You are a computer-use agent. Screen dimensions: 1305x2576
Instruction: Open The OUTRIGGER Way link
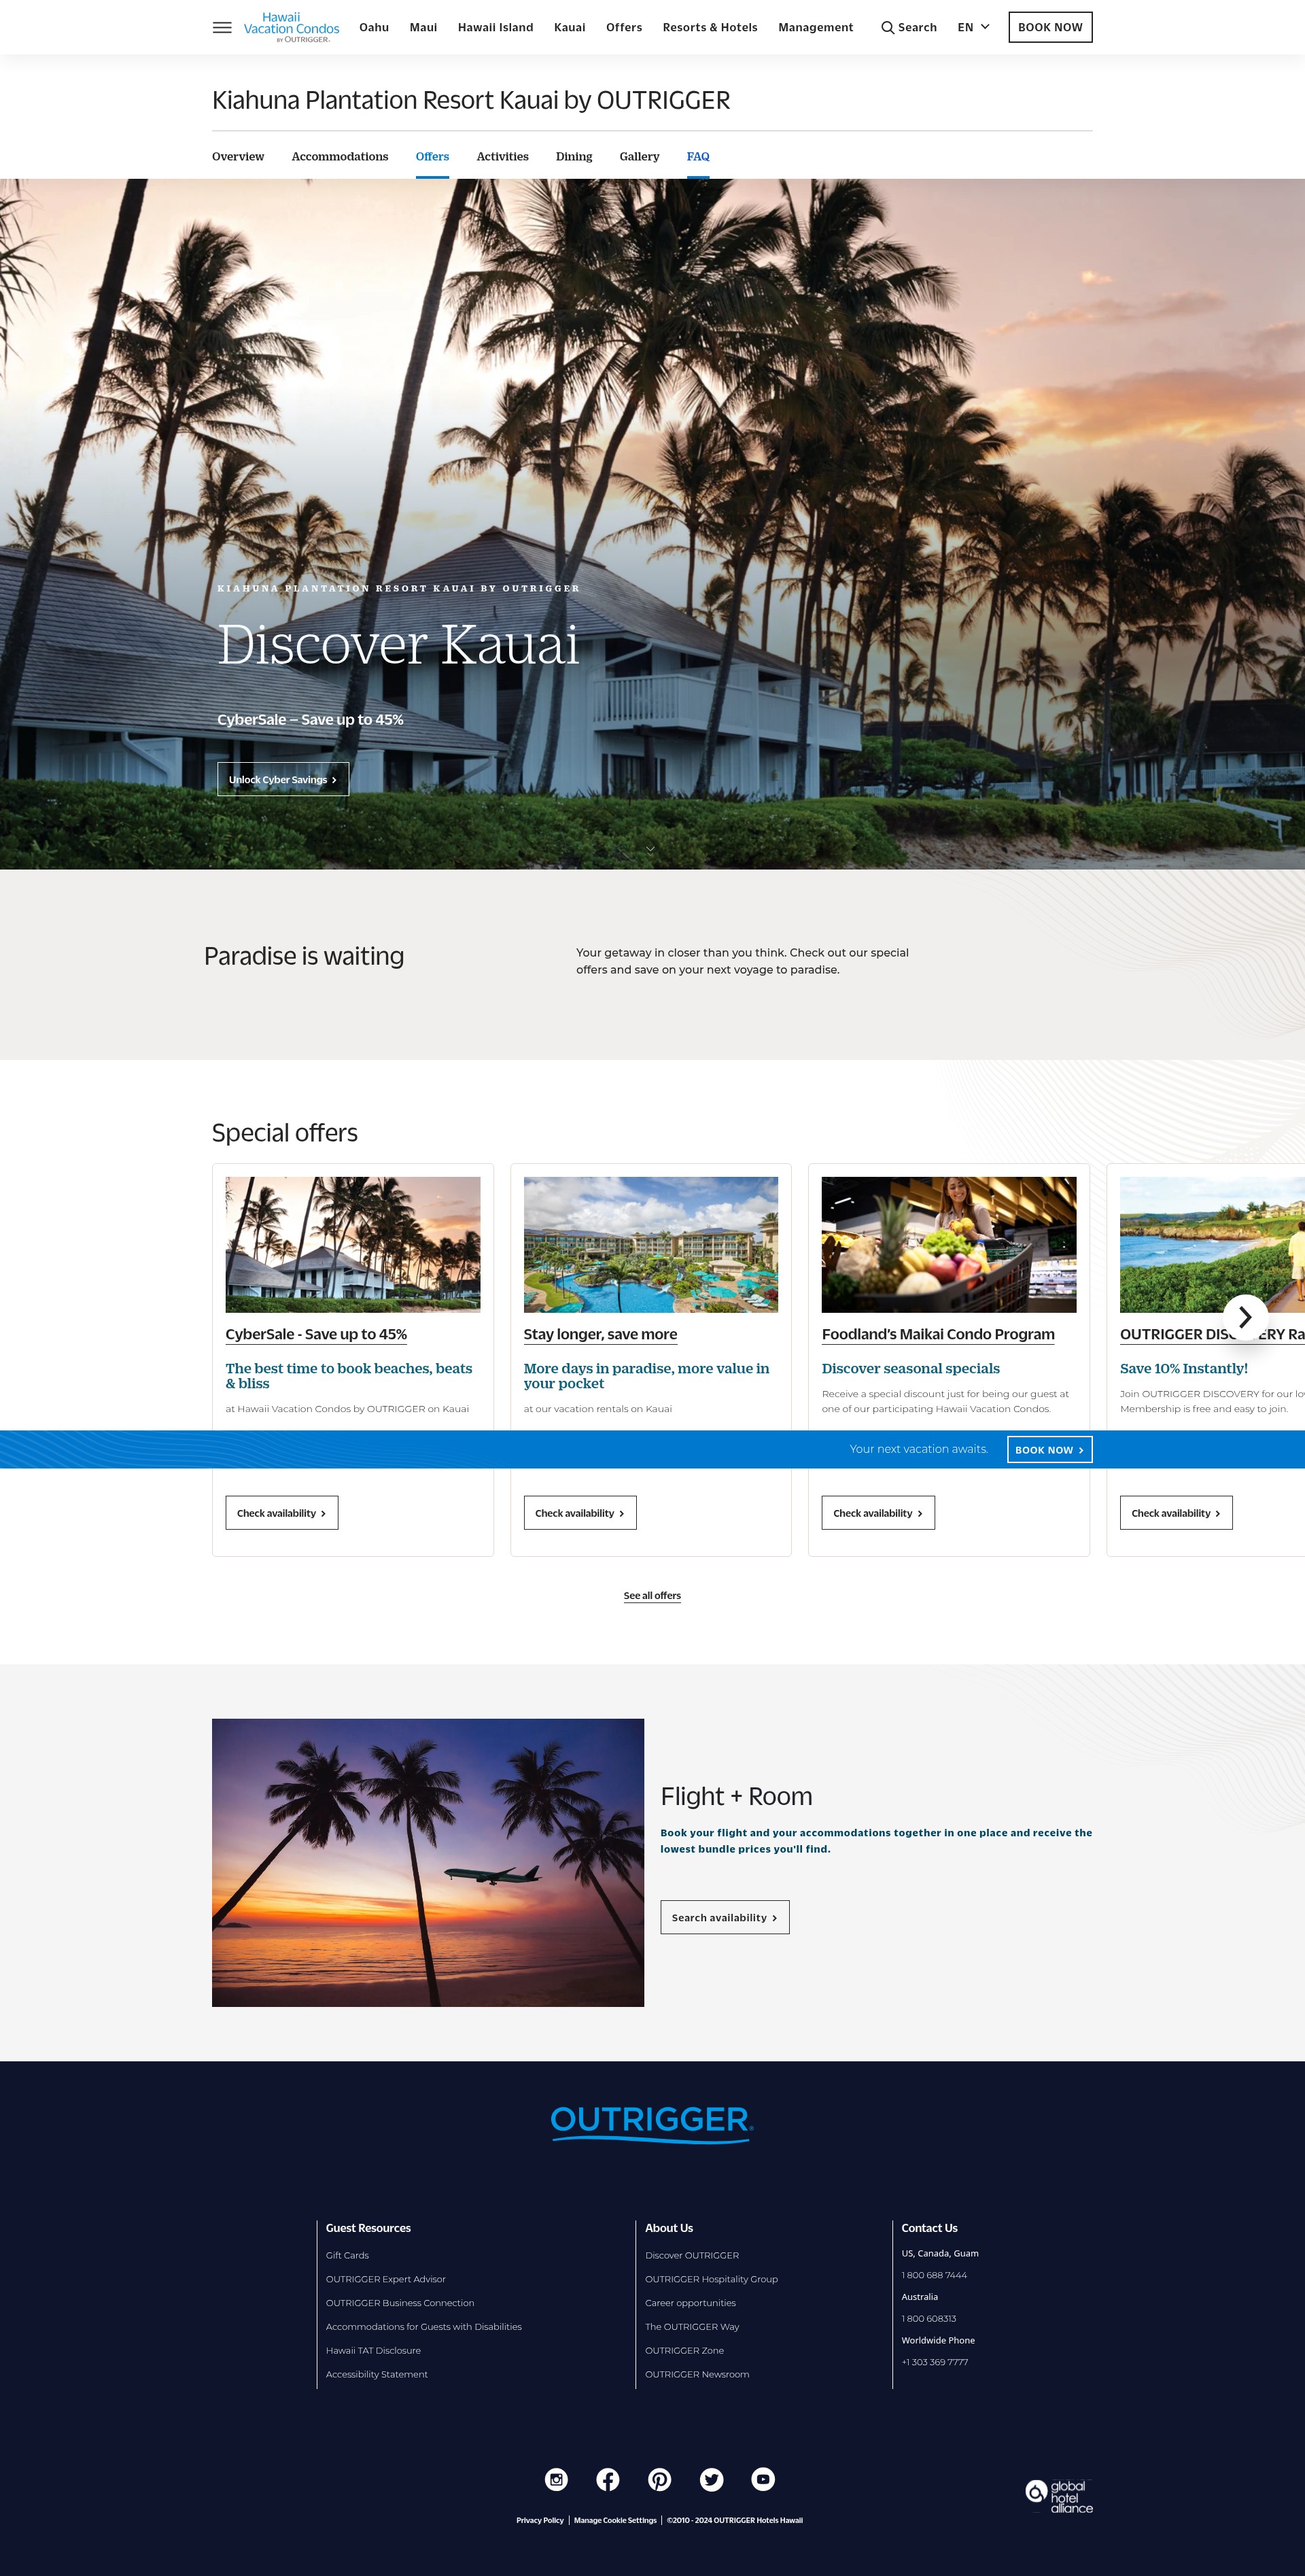tap(692, 2327)
